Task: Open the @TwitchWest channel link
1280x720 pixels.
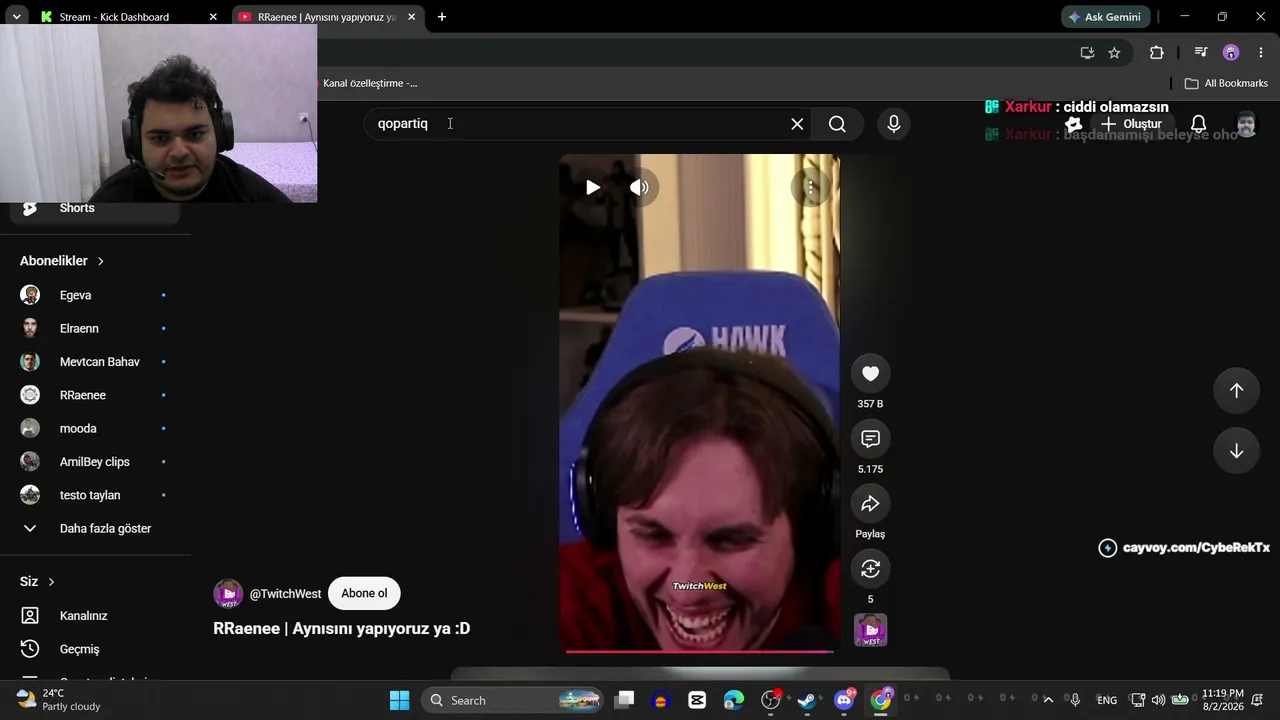Action: 285,594
